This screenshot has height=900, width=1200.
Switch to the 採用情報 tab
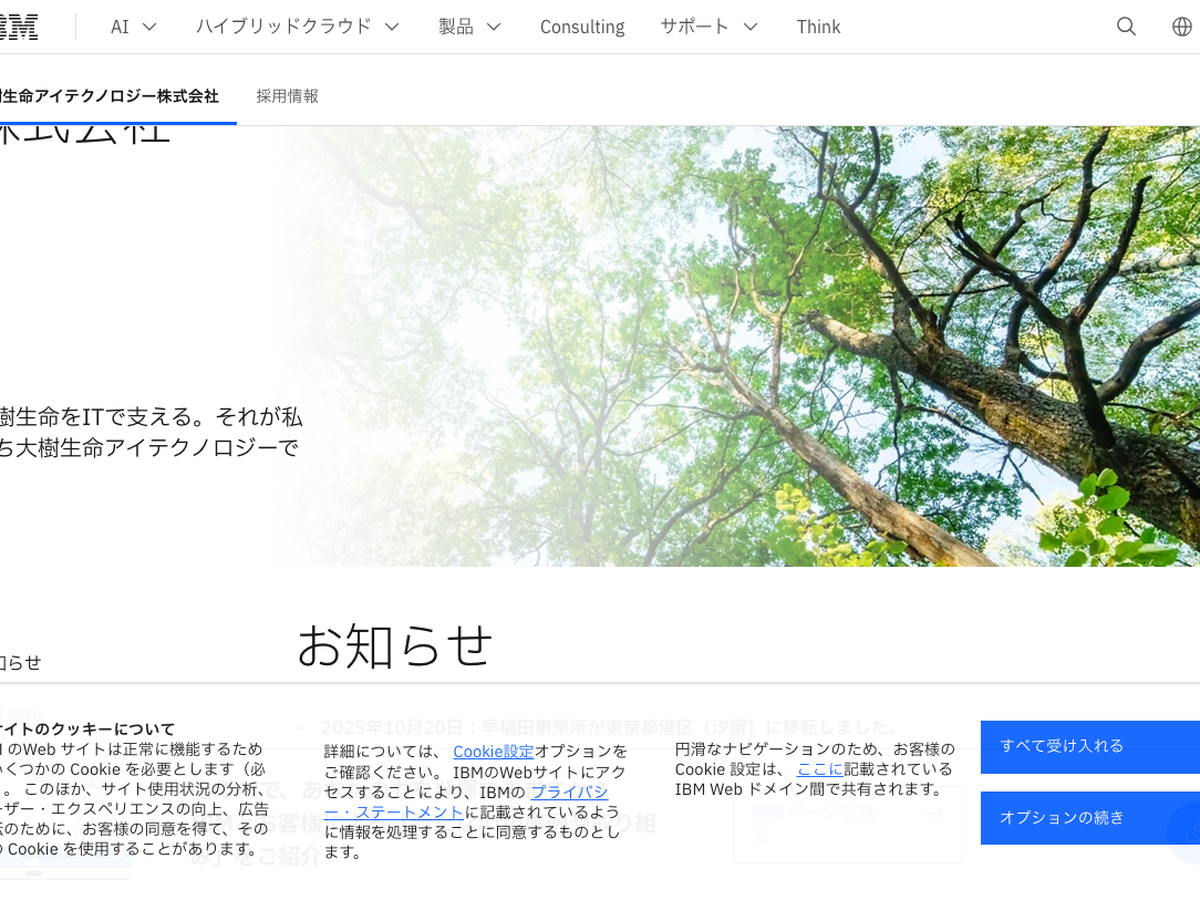[x=287, y=96]
